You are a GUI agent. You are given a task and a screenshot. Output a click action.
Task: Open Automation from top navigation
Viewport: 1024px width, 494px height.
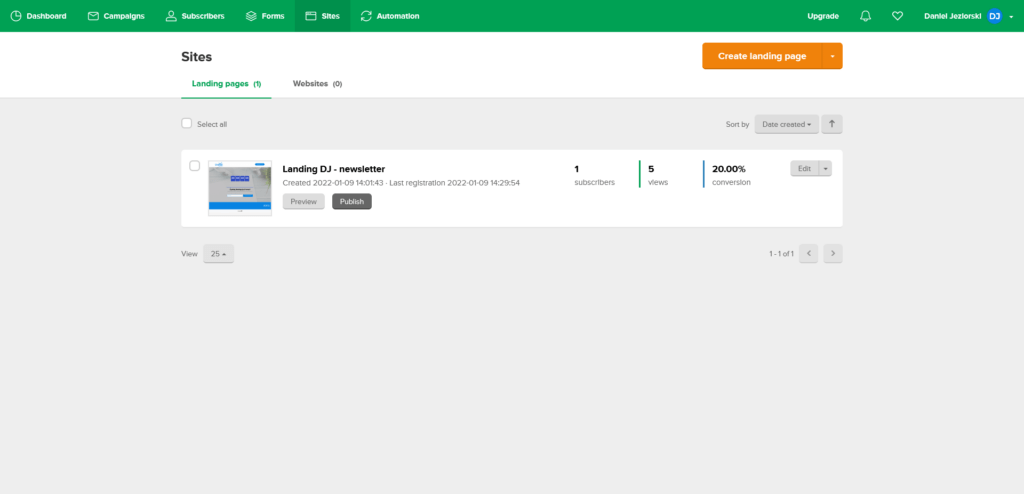click(390, 16)
